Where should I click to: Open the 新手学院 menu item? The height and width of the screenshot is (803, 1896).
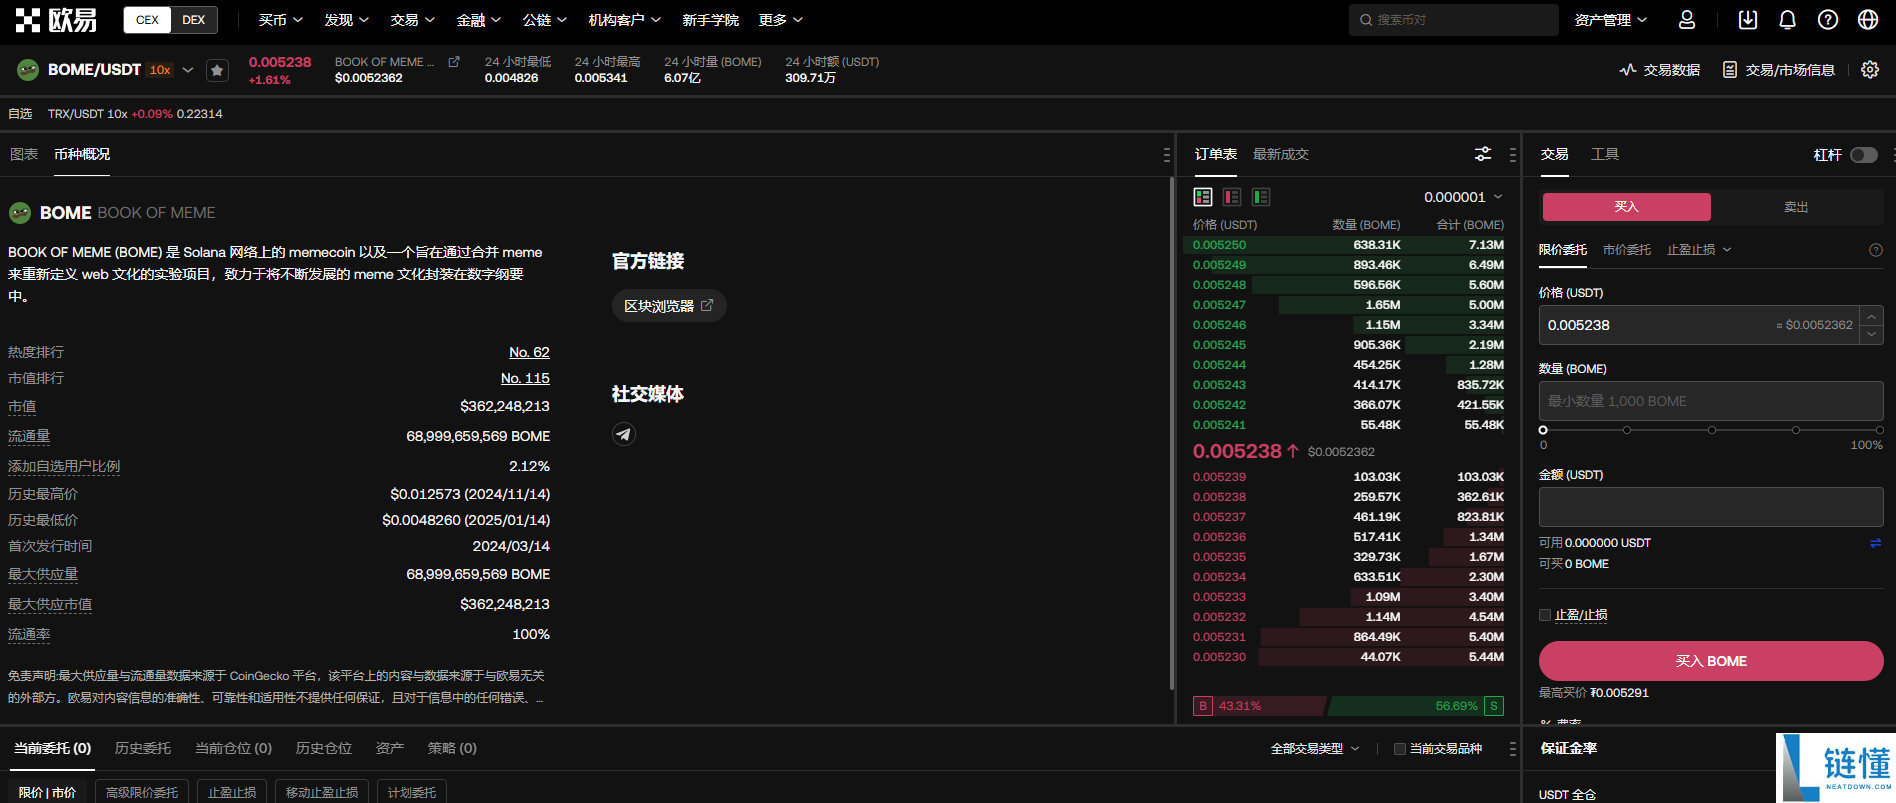(710, 20)
